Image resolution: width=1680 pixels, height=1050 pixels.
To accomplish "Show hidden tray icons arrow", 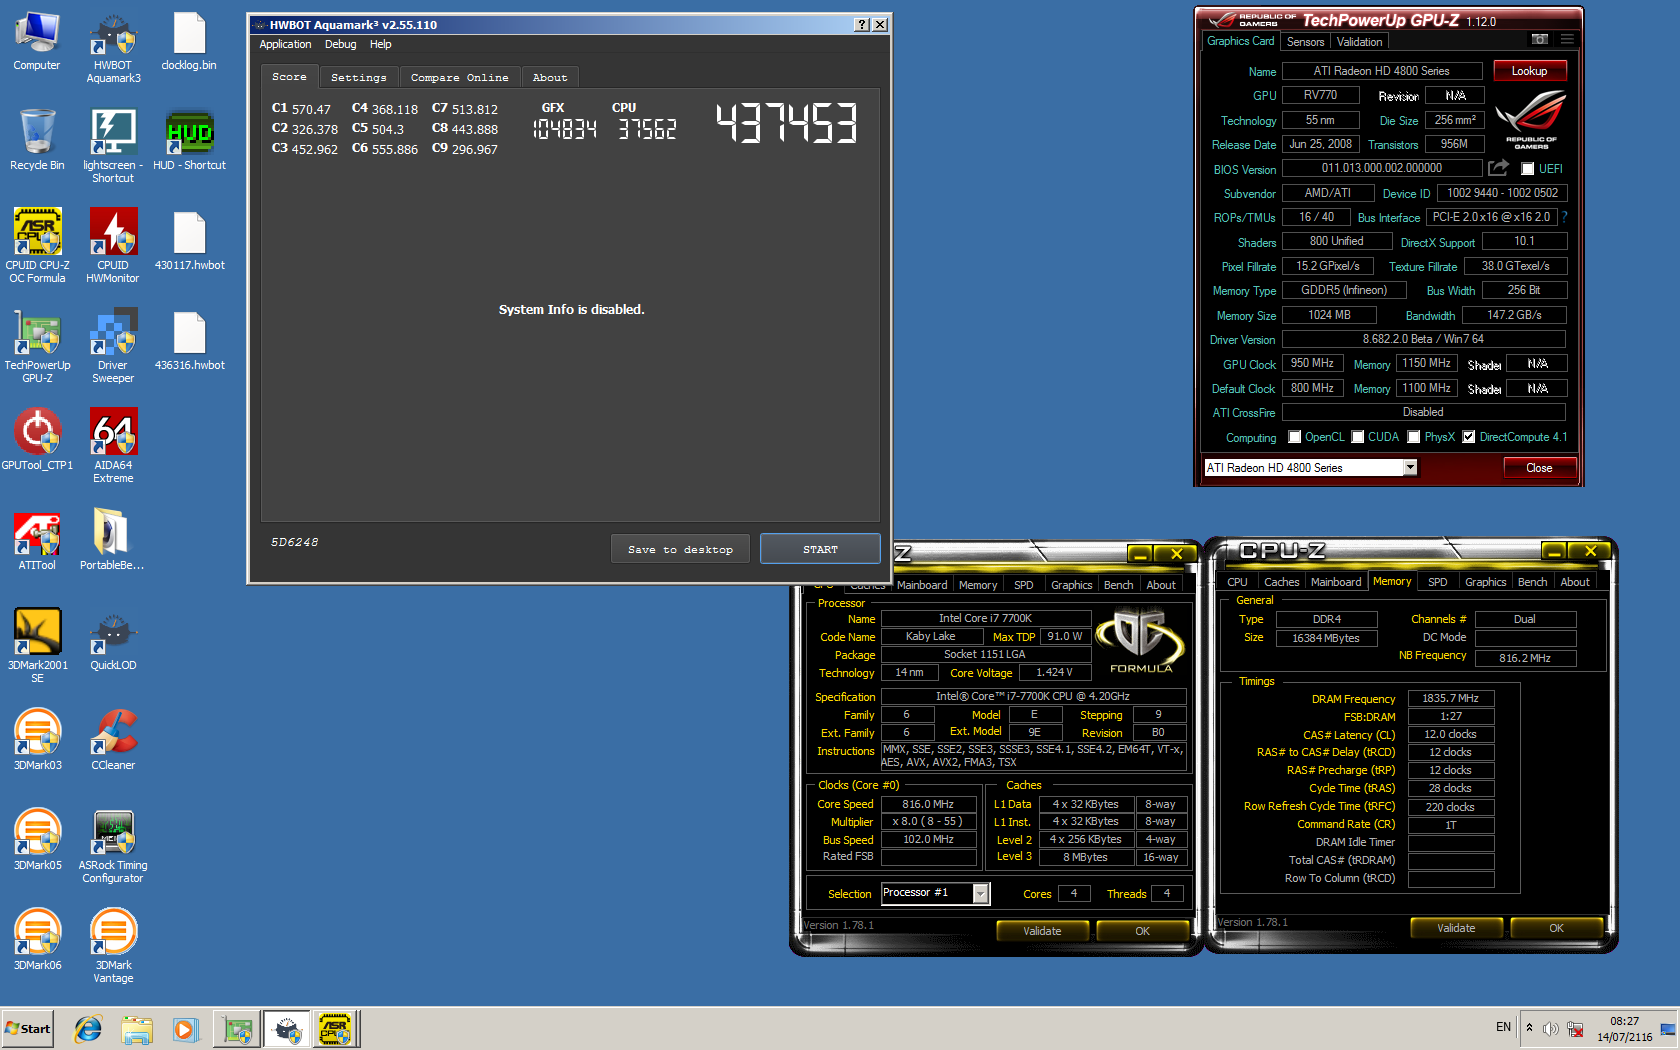I will point(1528,1027).
